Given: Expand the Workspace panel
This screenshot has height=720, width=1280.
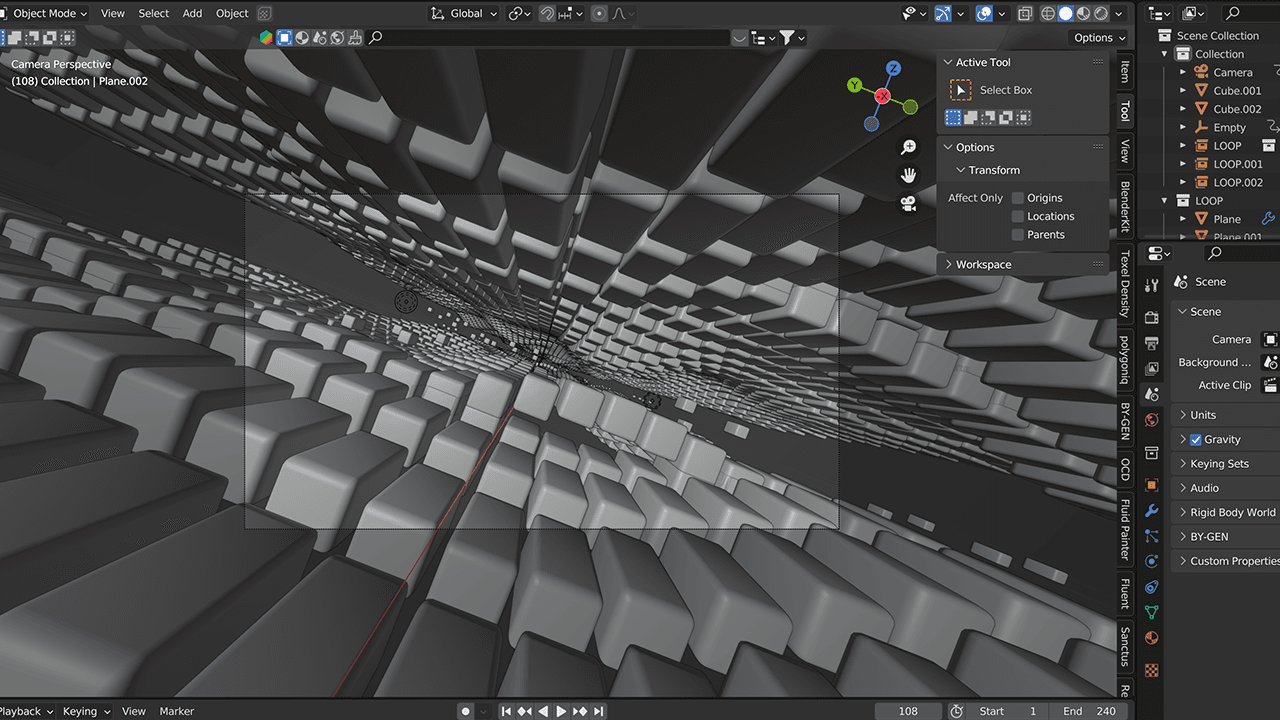Looking at the screenshot, I should (983, 264).
